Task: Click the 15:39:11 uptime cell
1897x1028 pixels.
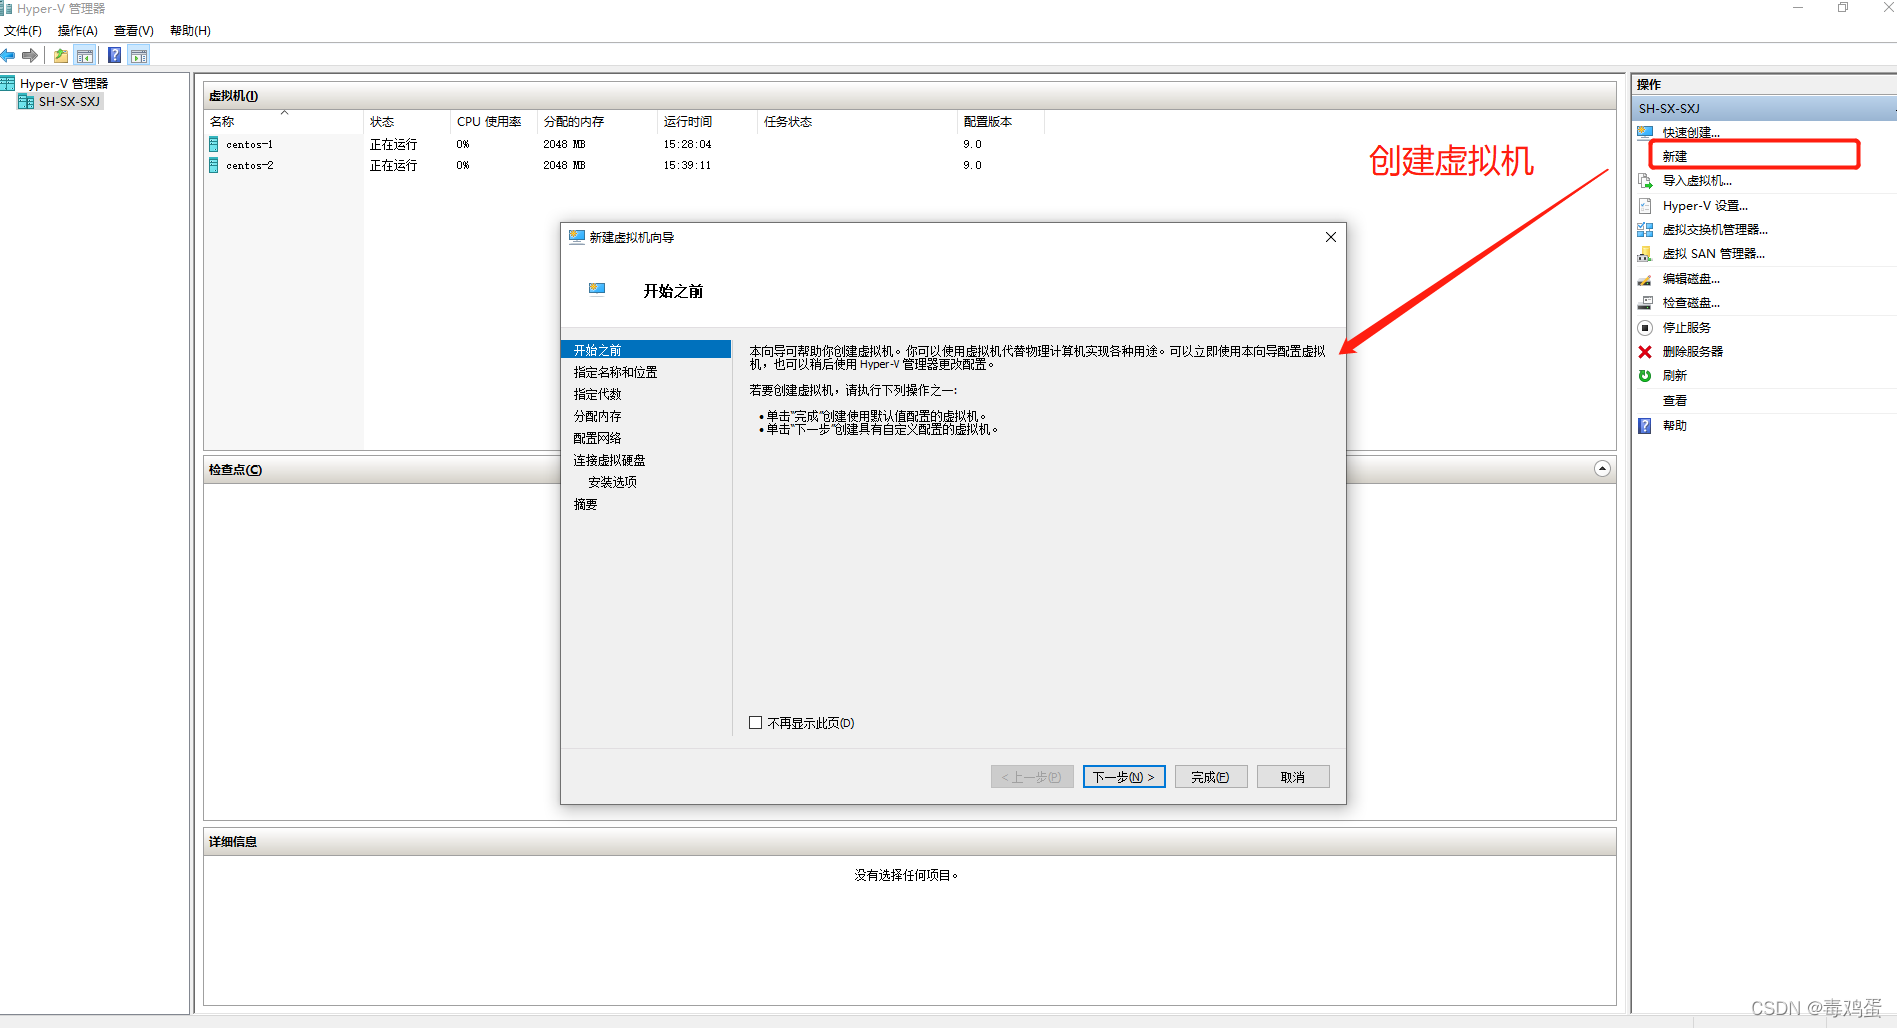Action: tap(687, 165)
